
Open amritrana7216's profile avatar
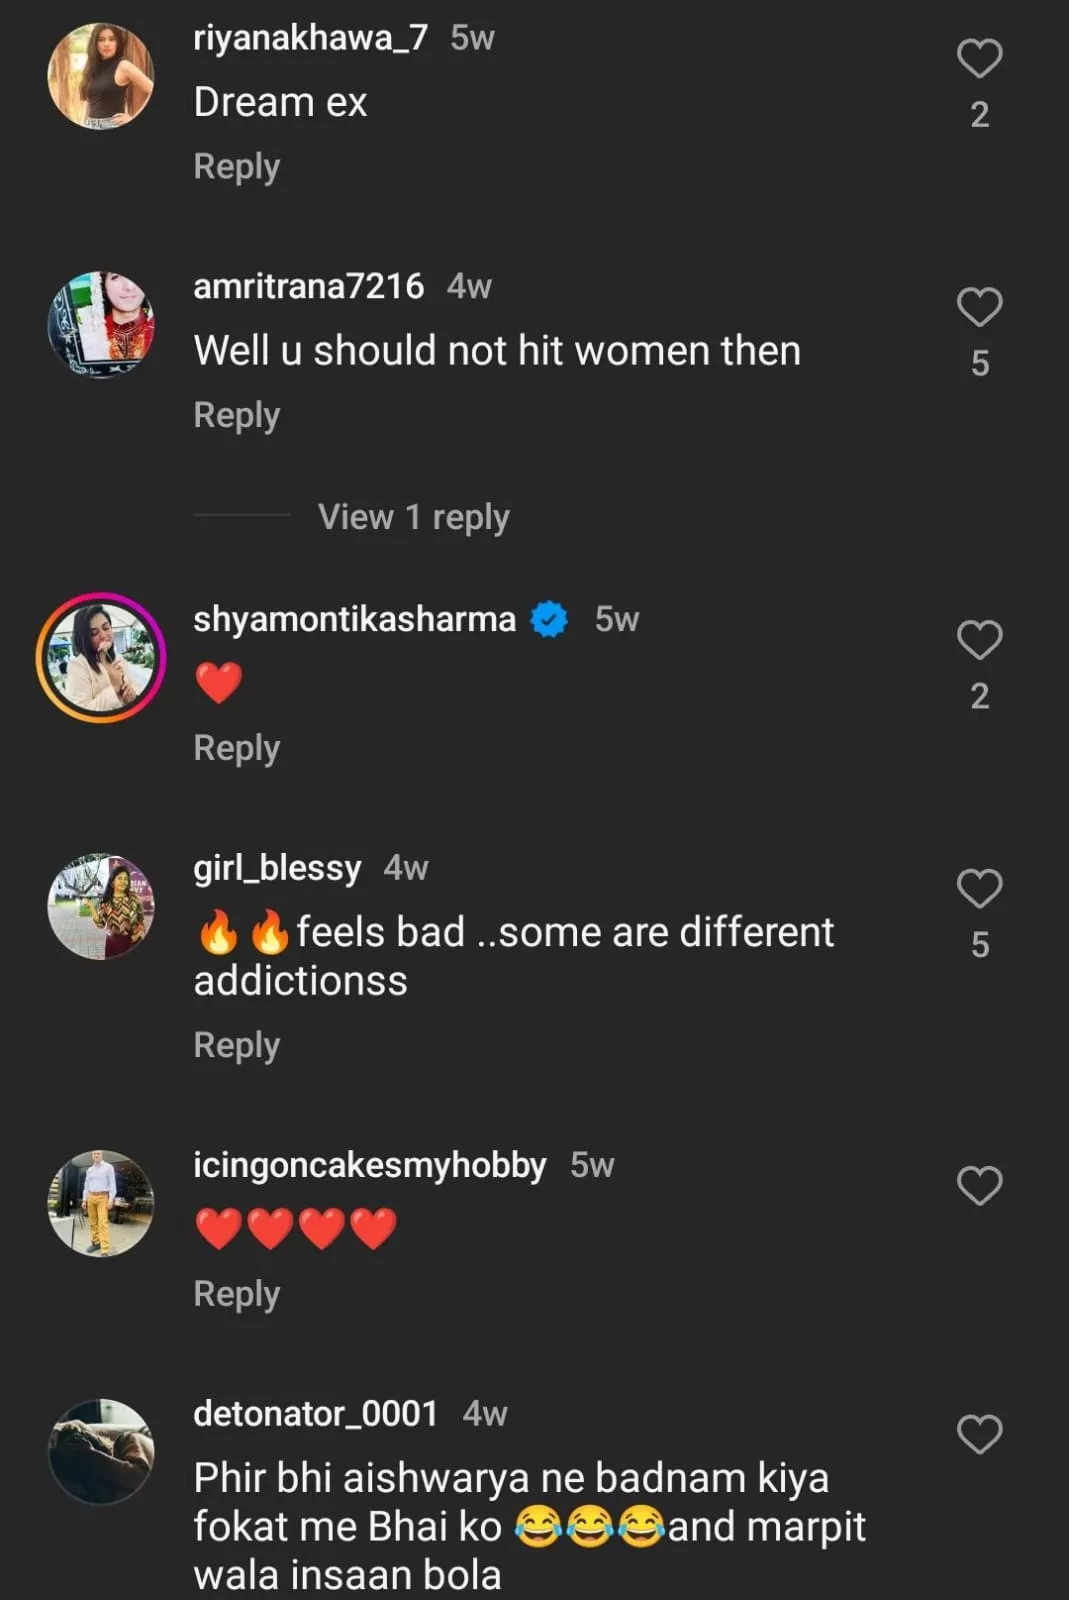101,324
